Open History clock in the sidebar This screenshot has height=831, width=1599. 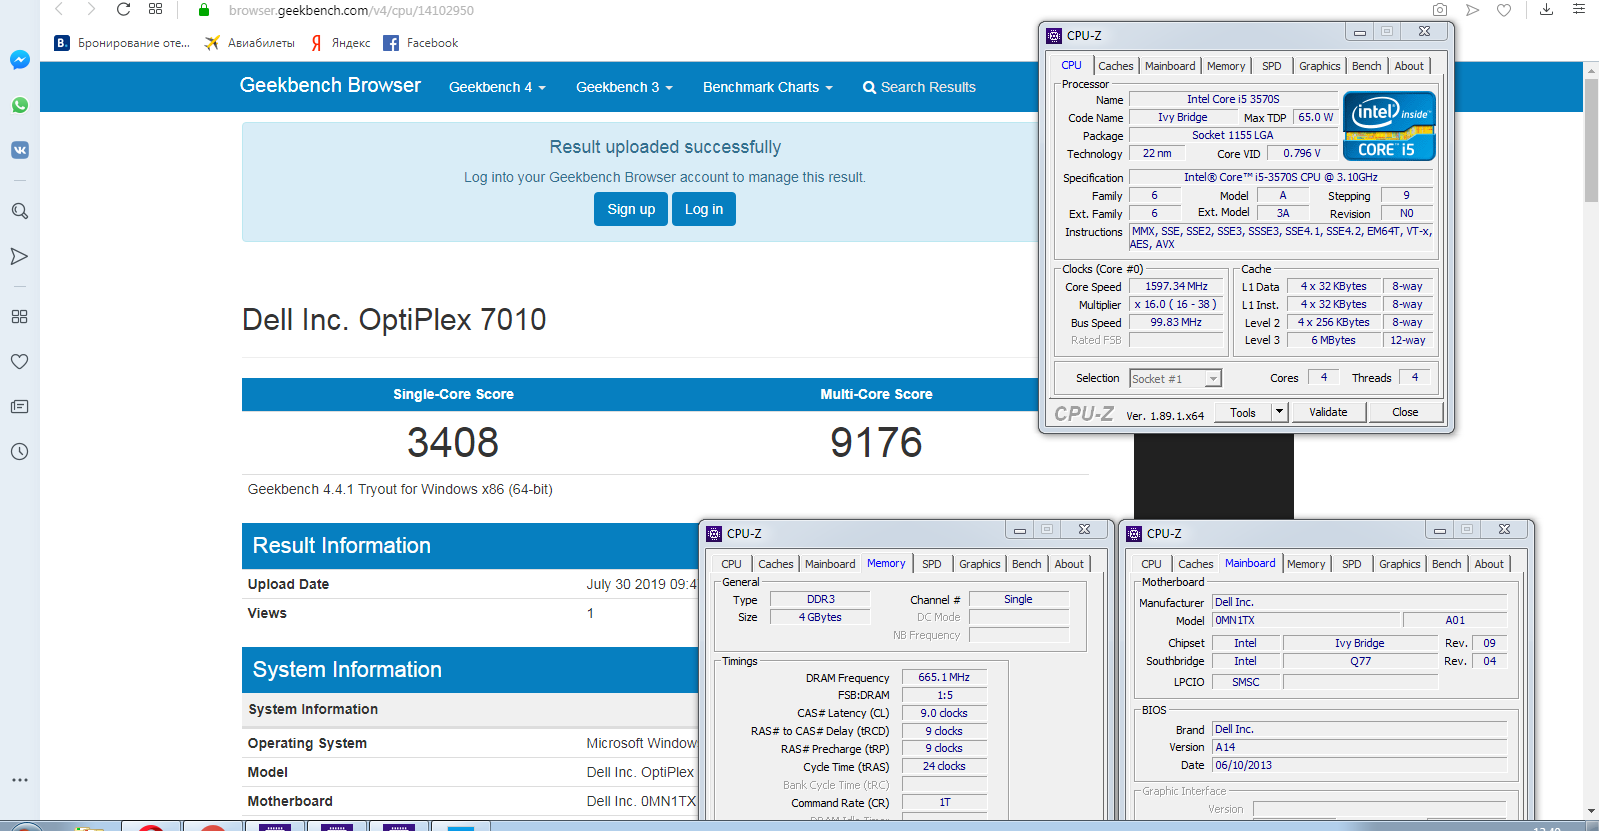[19, 452]
